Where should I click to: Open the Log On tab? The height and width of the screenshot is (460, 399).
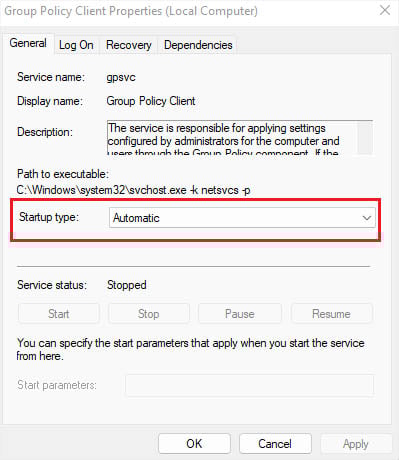pos(76,45)
